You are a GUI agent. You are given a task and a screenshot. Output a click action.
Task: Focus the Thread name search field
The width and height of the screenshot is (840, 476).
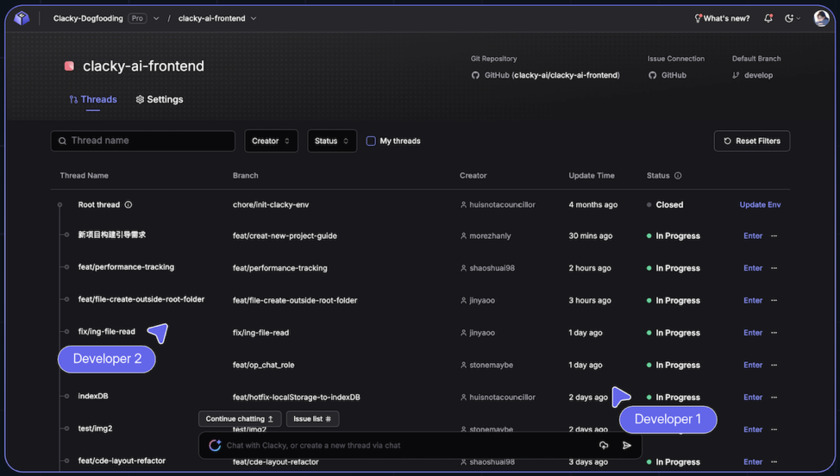150,141
